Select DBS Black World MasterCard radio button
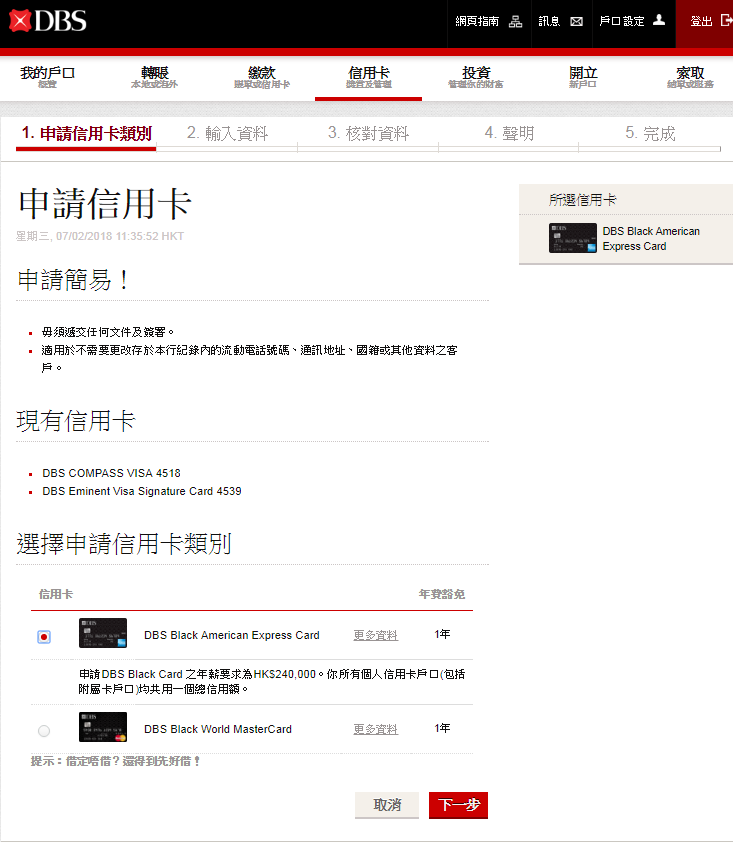This screenshot has width=733, height=842. point(44,731)
